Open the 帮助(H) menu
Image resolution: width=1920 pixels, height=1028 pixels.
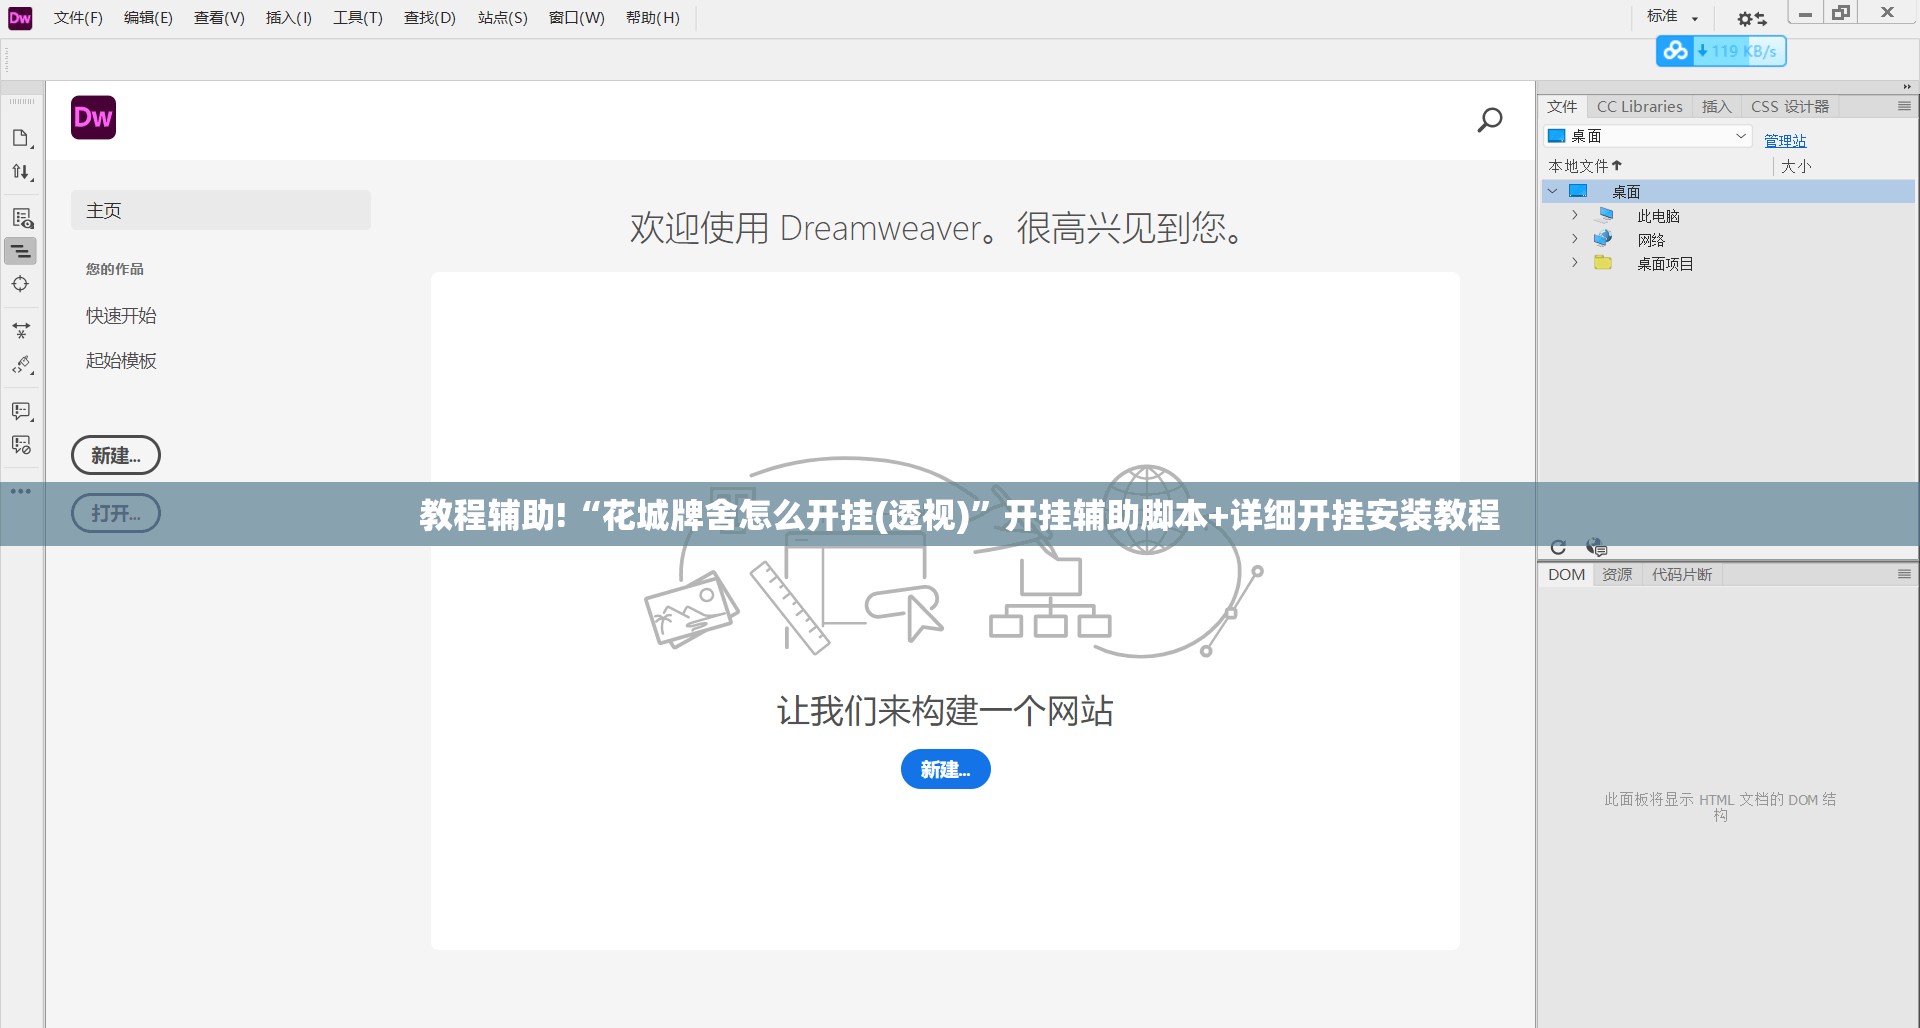click(653, 18)
